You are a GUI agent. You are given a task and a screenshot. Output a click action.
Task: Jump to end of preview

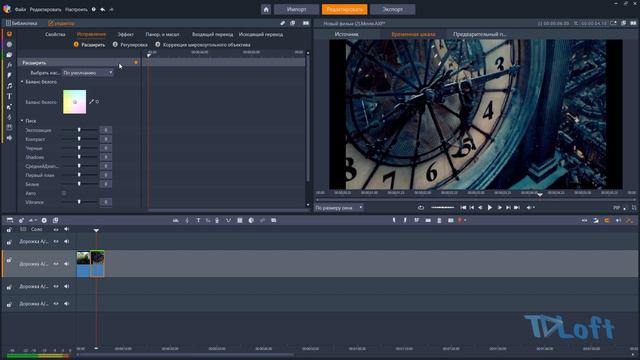(517, 208)
